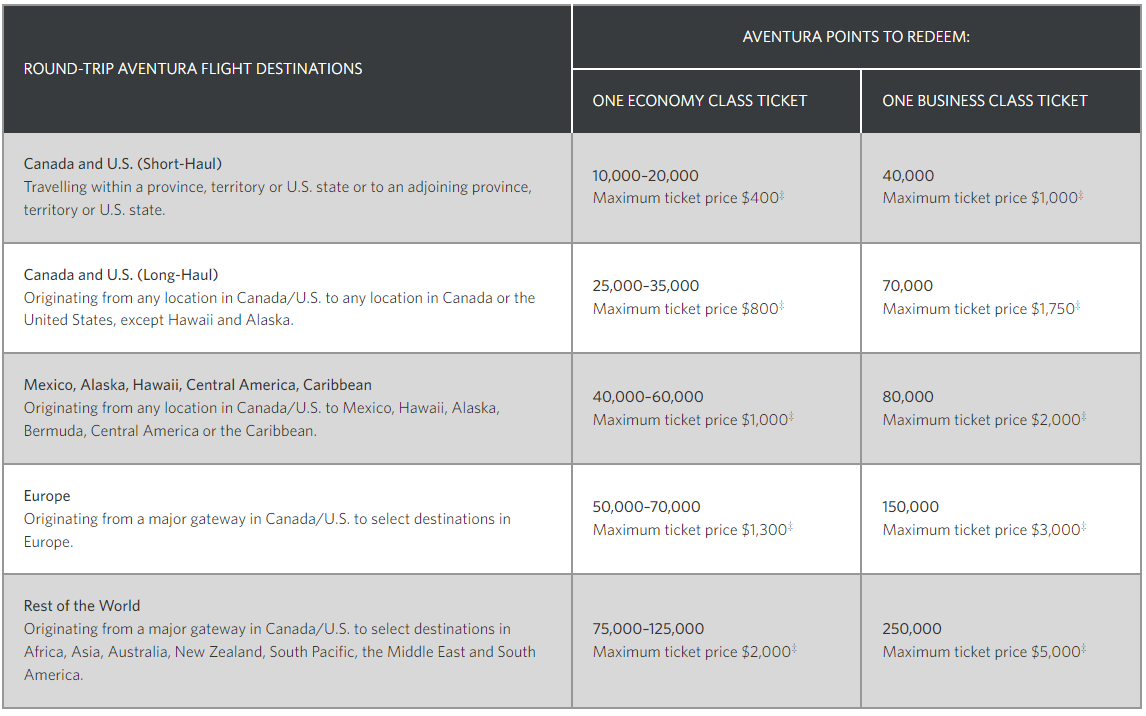1146x716 pixels.
Task: Click the Long-Haul economy $800 maximum price text
Action: pos(685,309)
